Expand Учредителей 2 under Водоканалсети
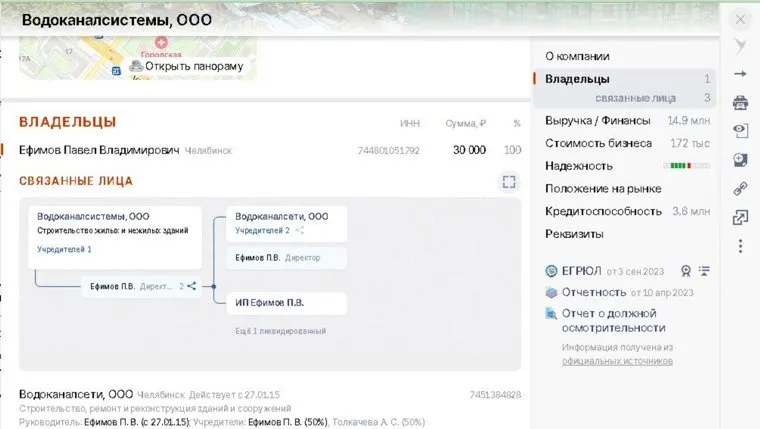 [262, 230]
